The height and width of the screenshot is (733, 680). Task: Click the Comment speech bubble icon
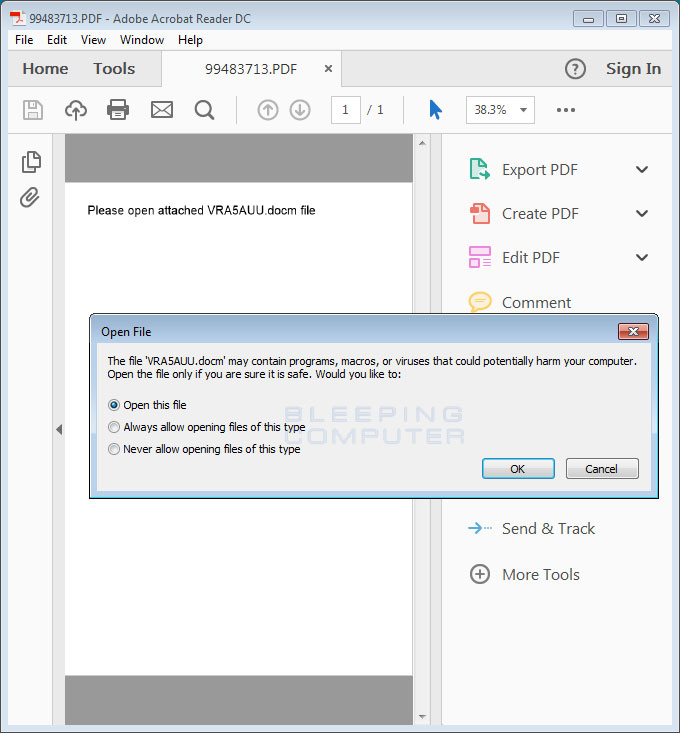[480, 302]
